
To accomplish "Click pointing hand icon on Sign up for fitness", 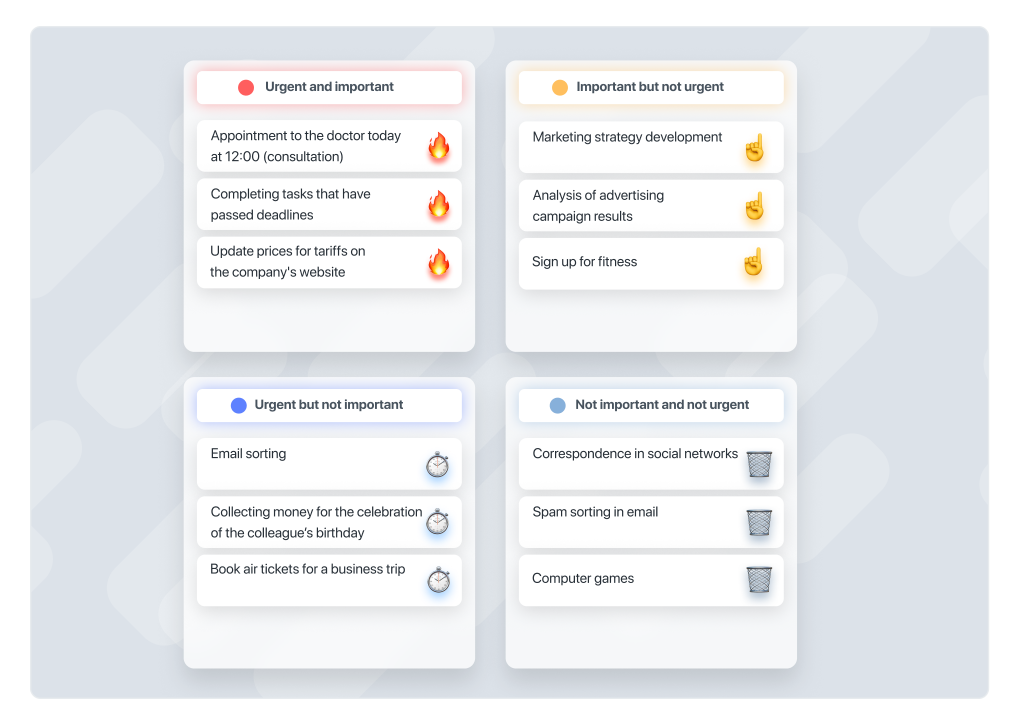I will pyautogui.click(x=754, y=262).
